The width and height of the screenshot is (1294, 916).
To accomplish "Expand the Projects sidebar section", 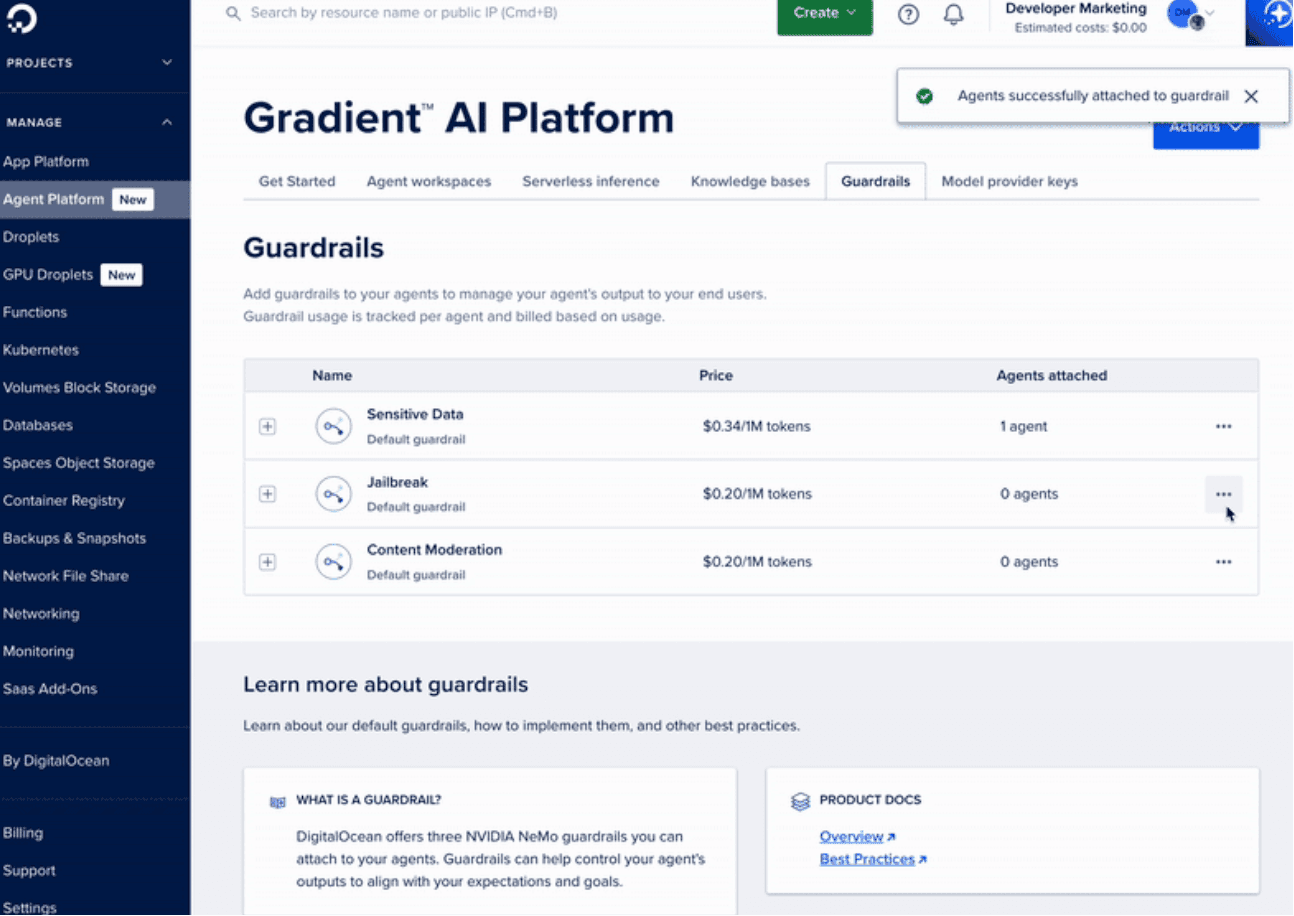I will click(x=167, y=63).
